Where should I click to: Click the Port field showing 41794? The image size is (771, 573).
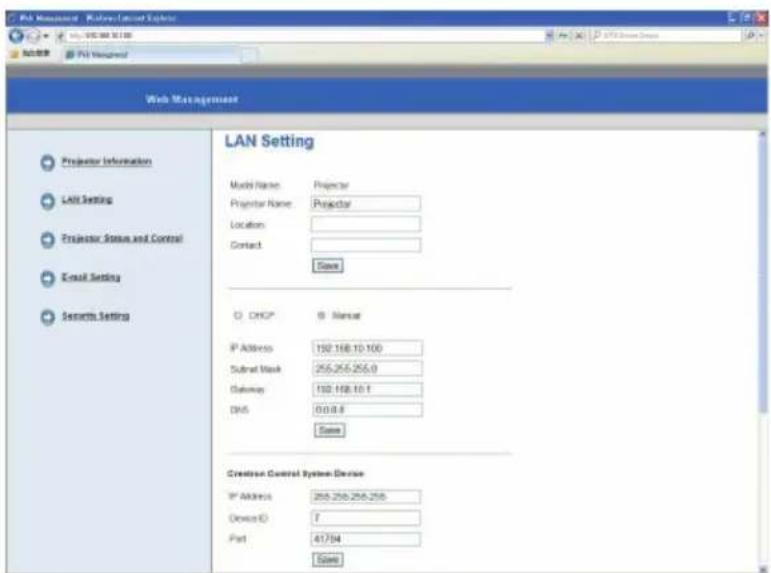pos(366,539)
